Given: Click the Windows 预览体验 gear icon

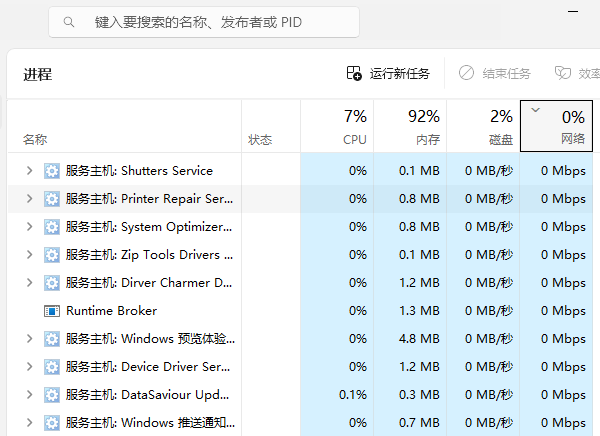Looking at the screenshot, I should (x=52, y=339).
